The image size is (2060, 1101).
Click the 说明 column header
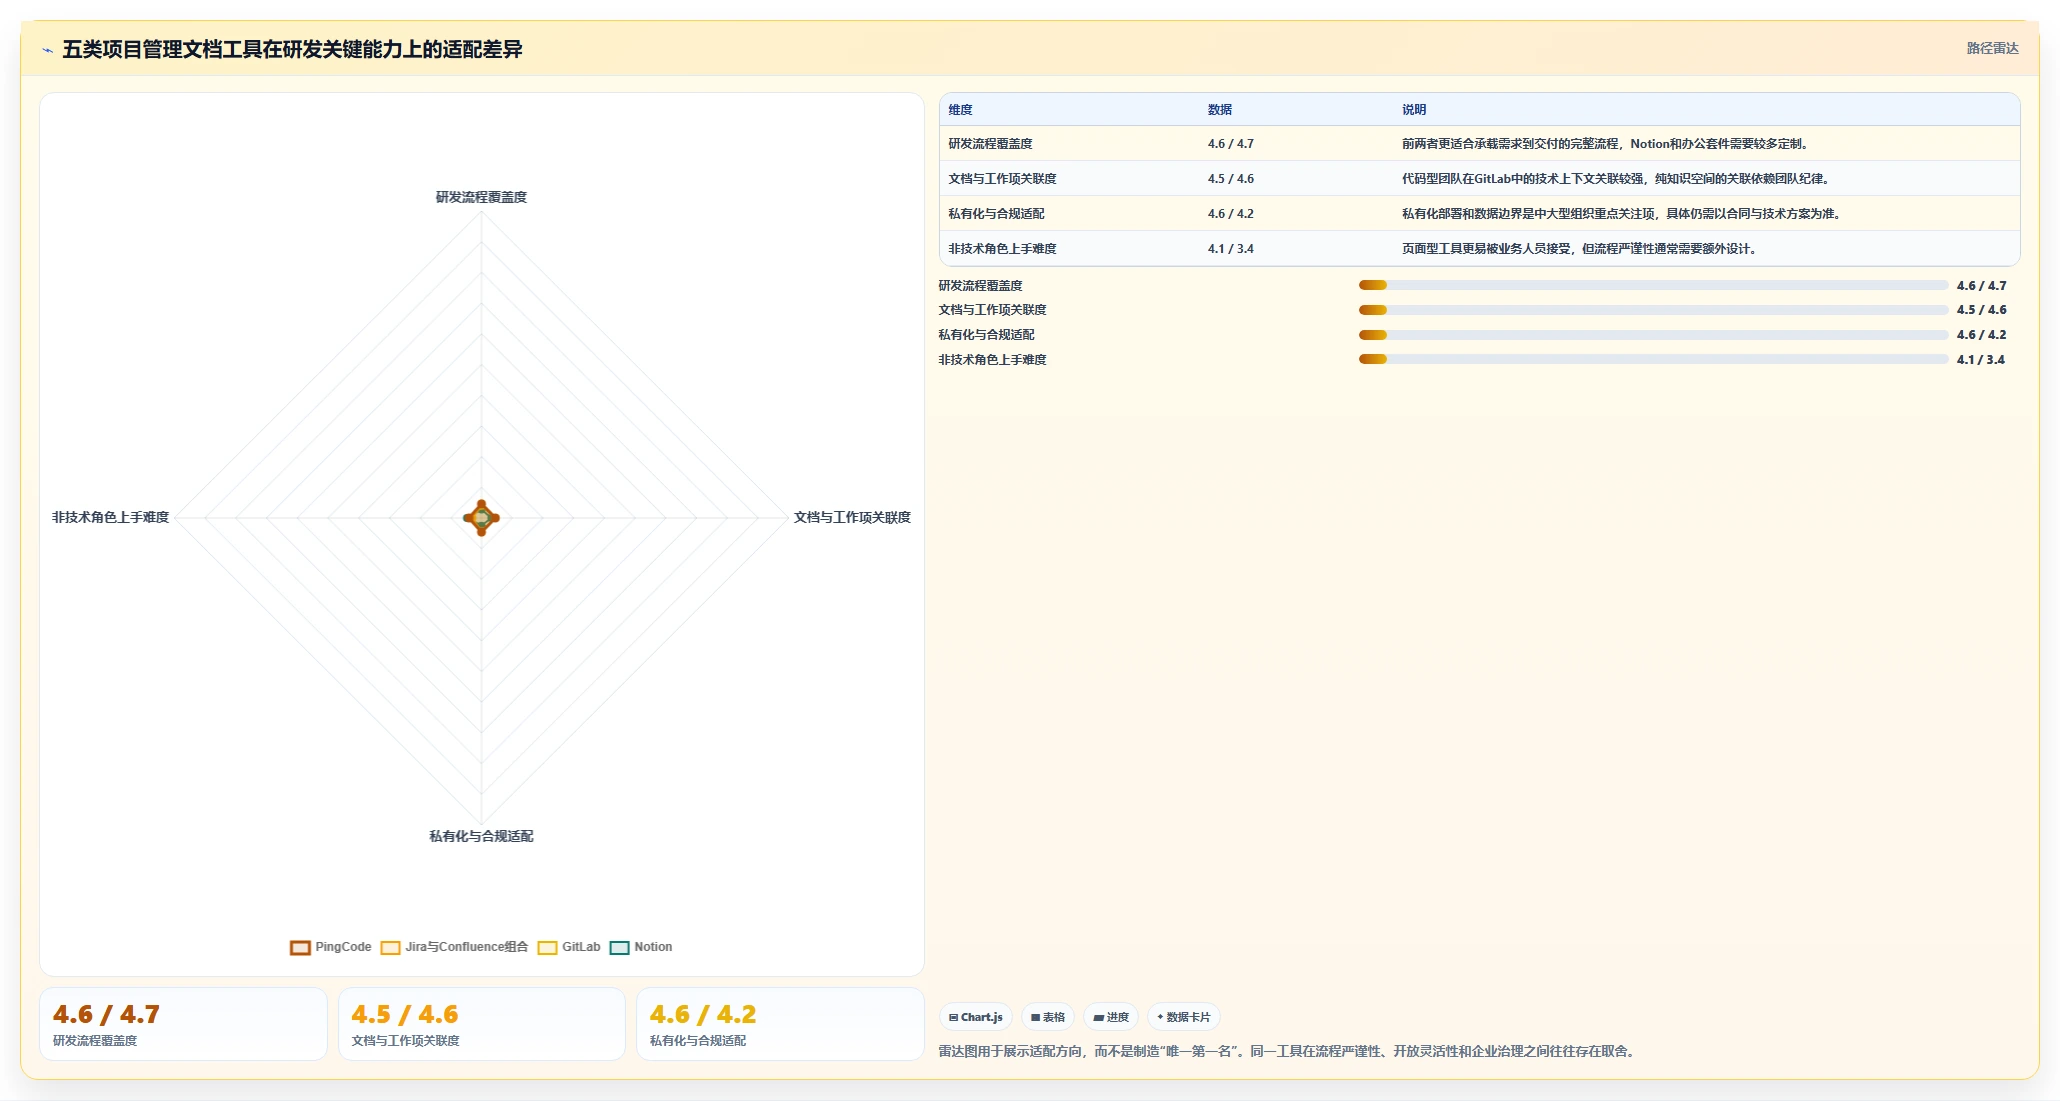click(x=1413, y=110)
